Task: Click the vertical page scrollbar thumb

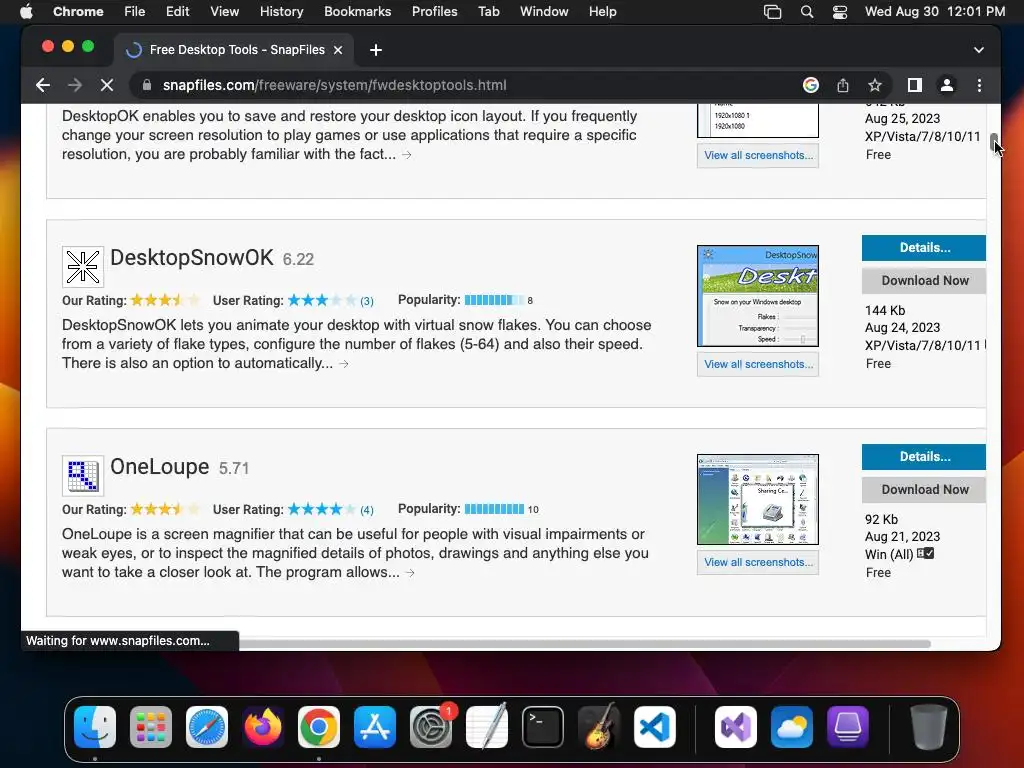Action: click(993, 142)
